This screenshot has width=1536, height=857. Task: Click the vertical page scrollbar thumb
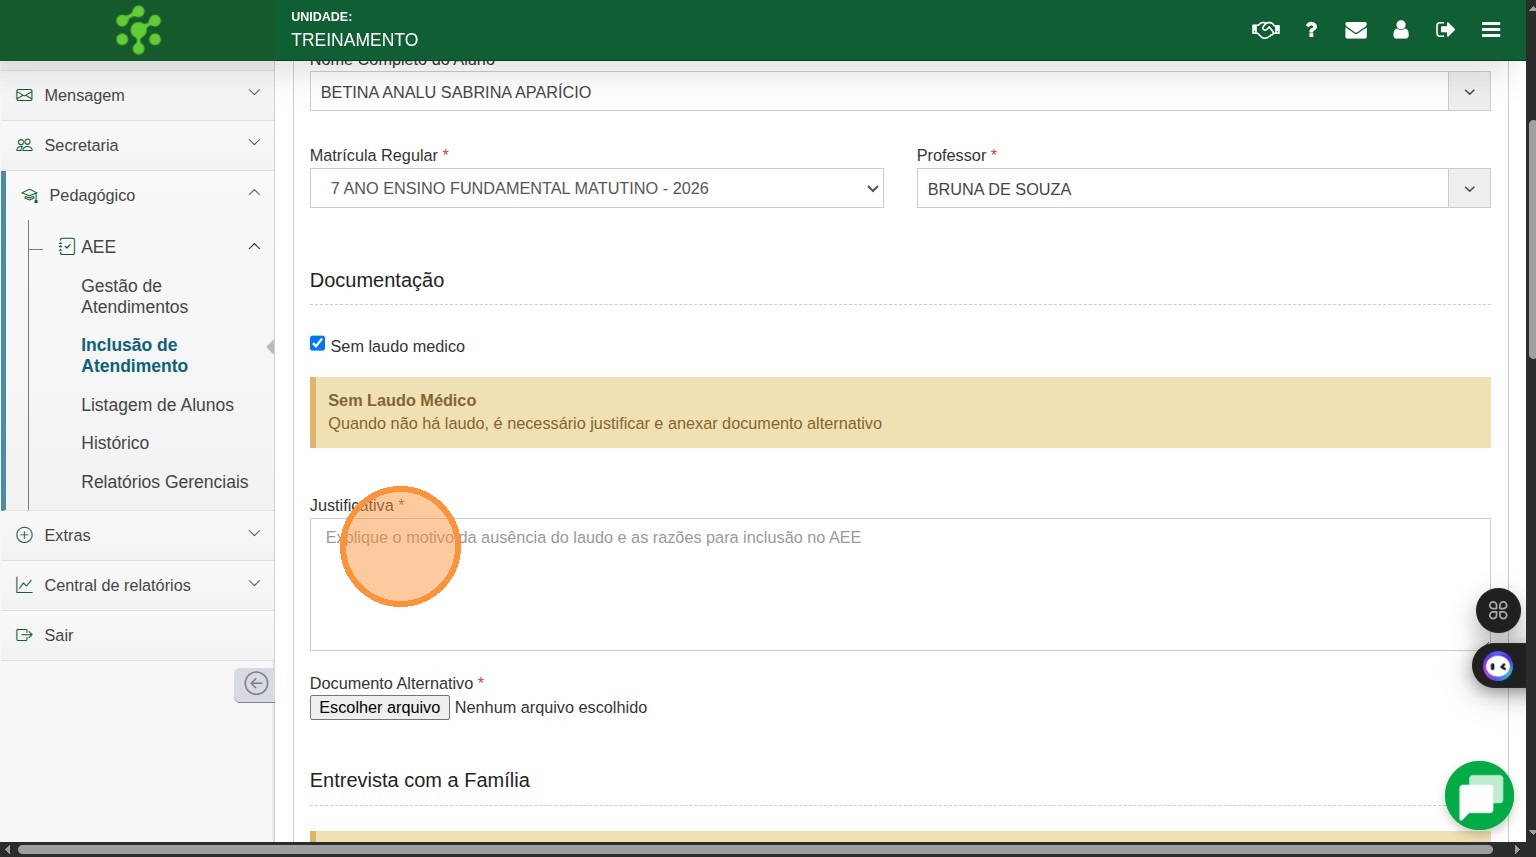point(1531,240)
